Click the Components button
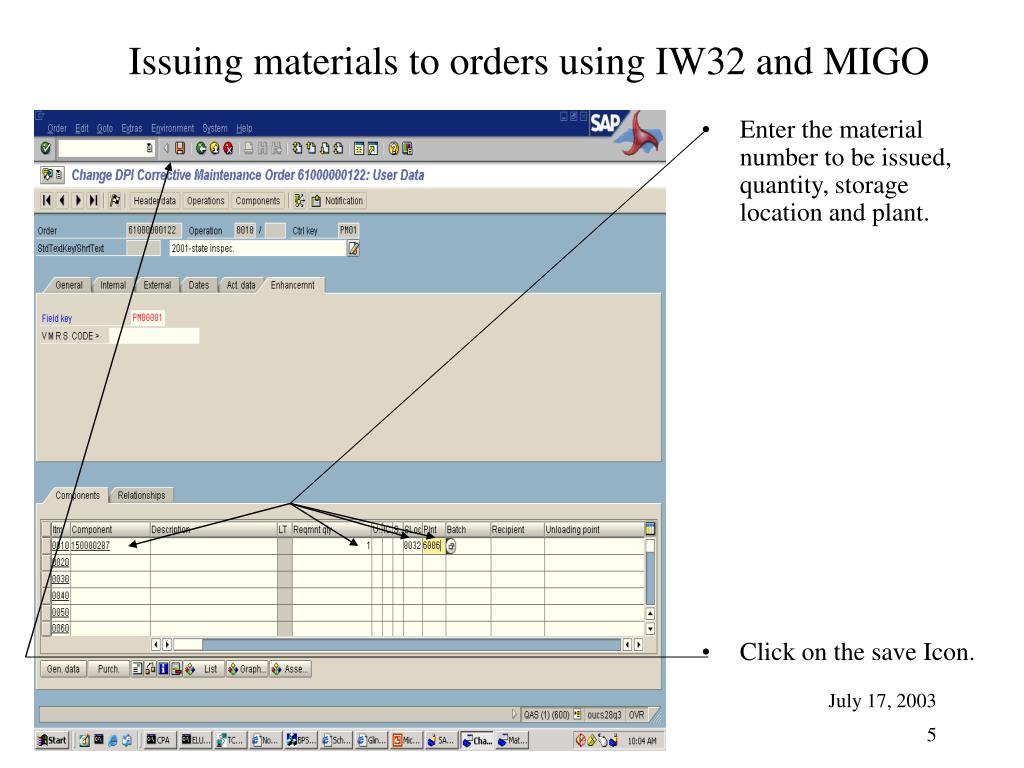 point(258,200)
